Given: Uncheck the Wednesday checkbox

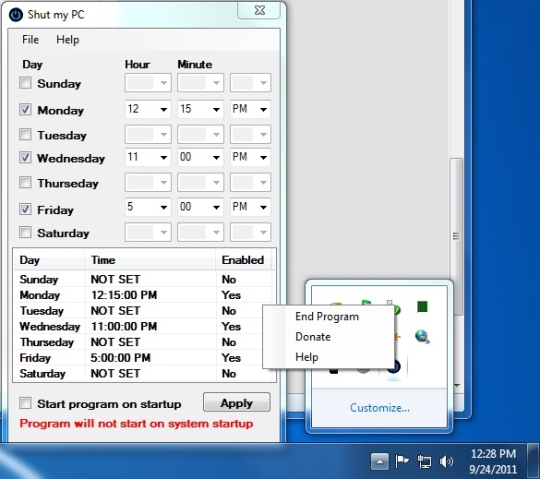Looking at the screenshot, I should click(25, 157).
